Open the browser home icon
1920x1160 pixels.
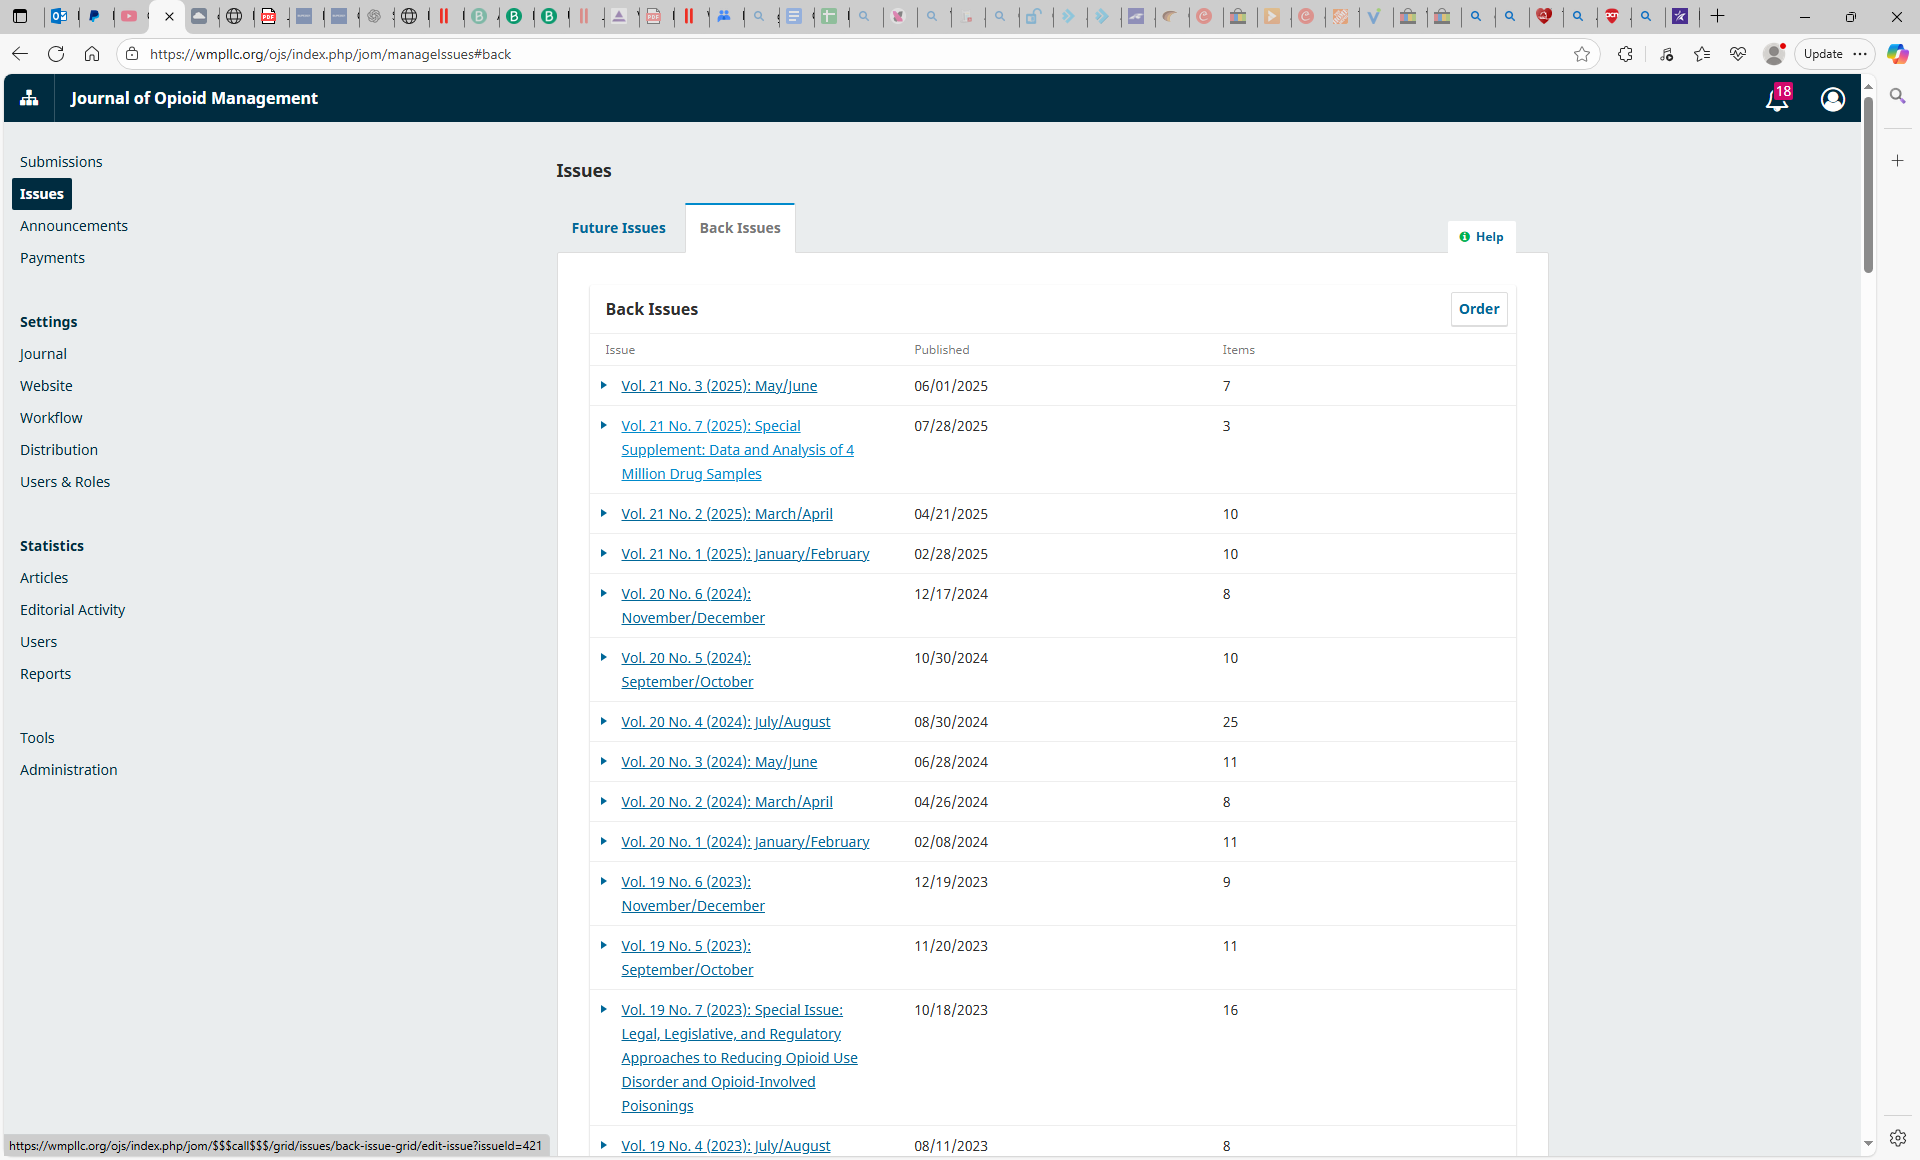click(x=92, y=54)
